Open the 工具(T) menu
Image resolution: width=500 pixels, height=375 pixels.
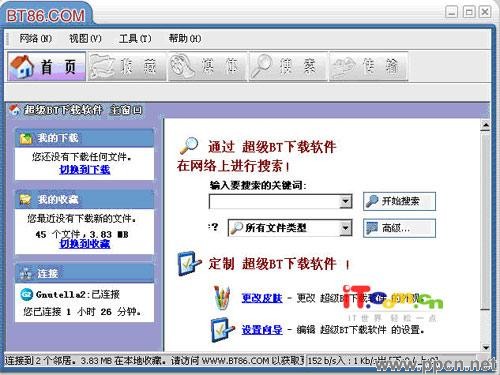click(135, 39)
